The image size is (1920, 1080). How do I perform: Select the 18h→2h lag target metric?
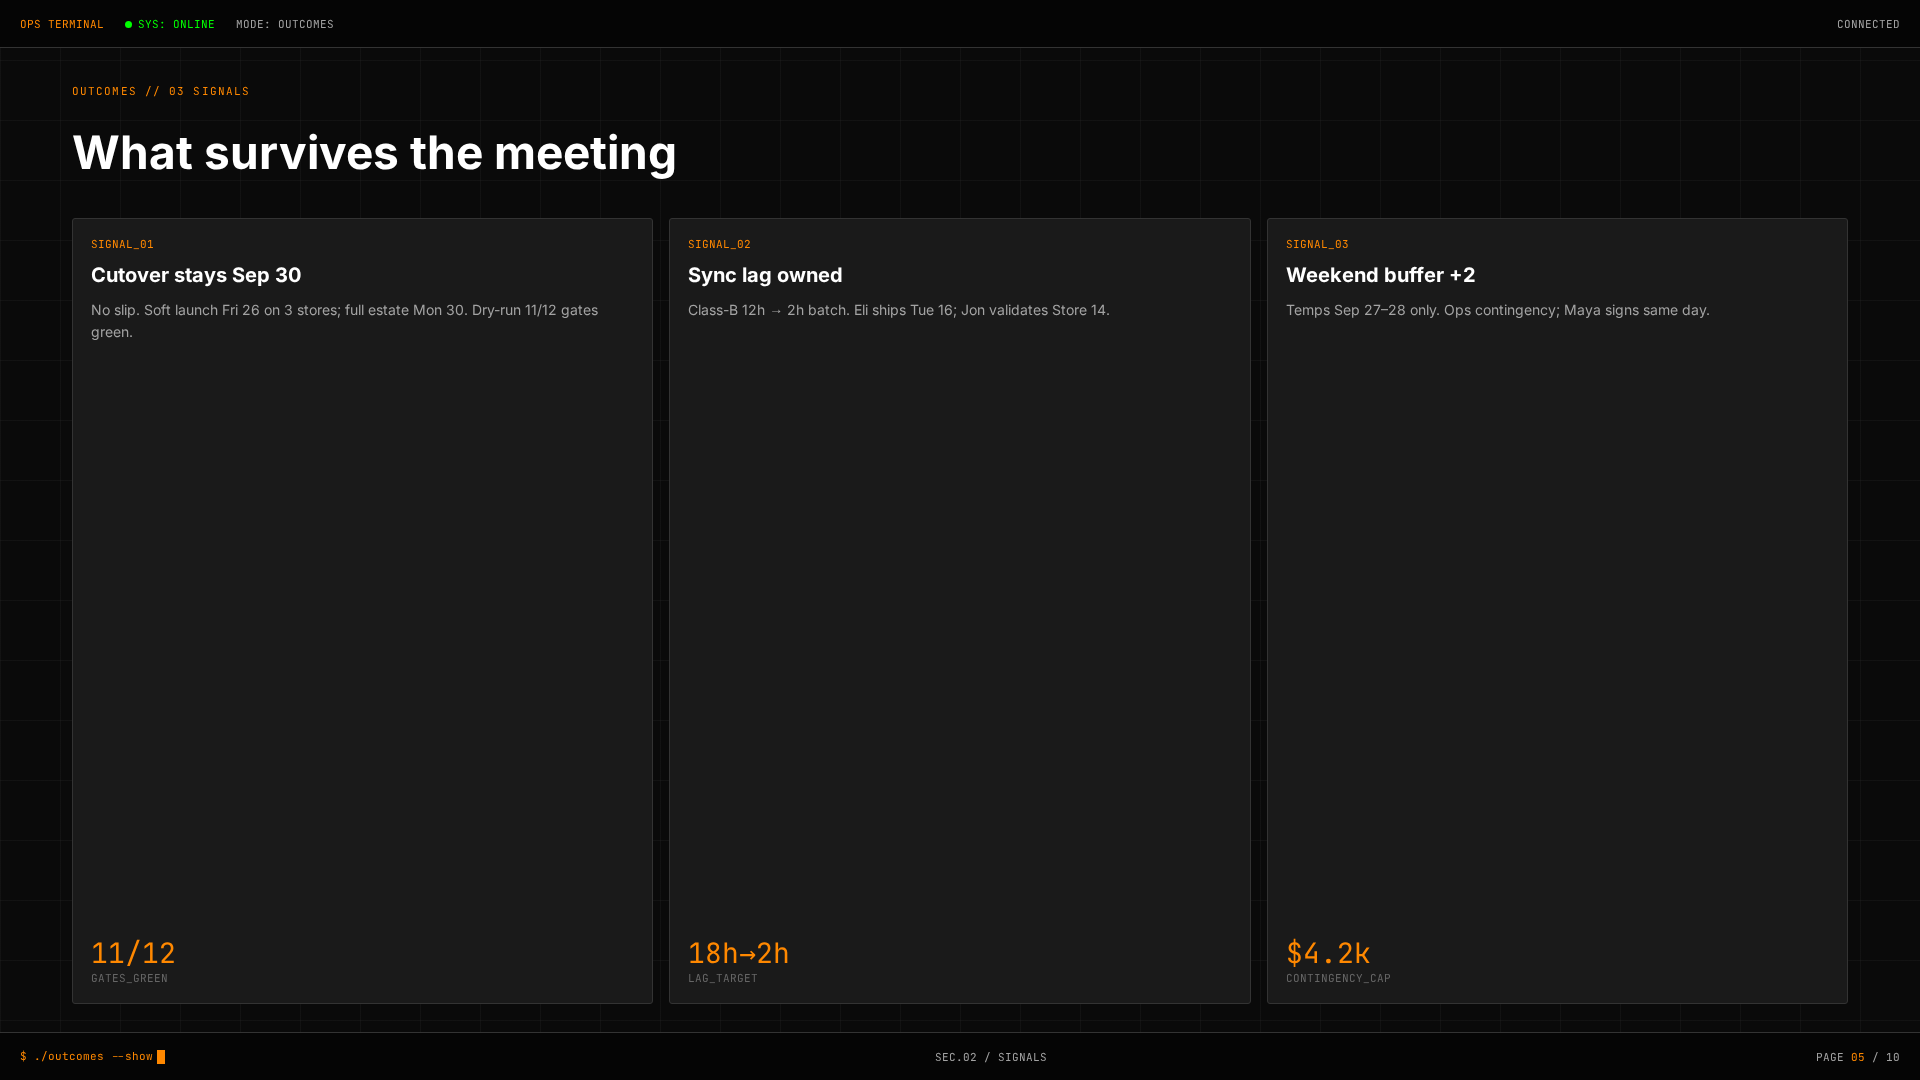[x=738, y=953]
